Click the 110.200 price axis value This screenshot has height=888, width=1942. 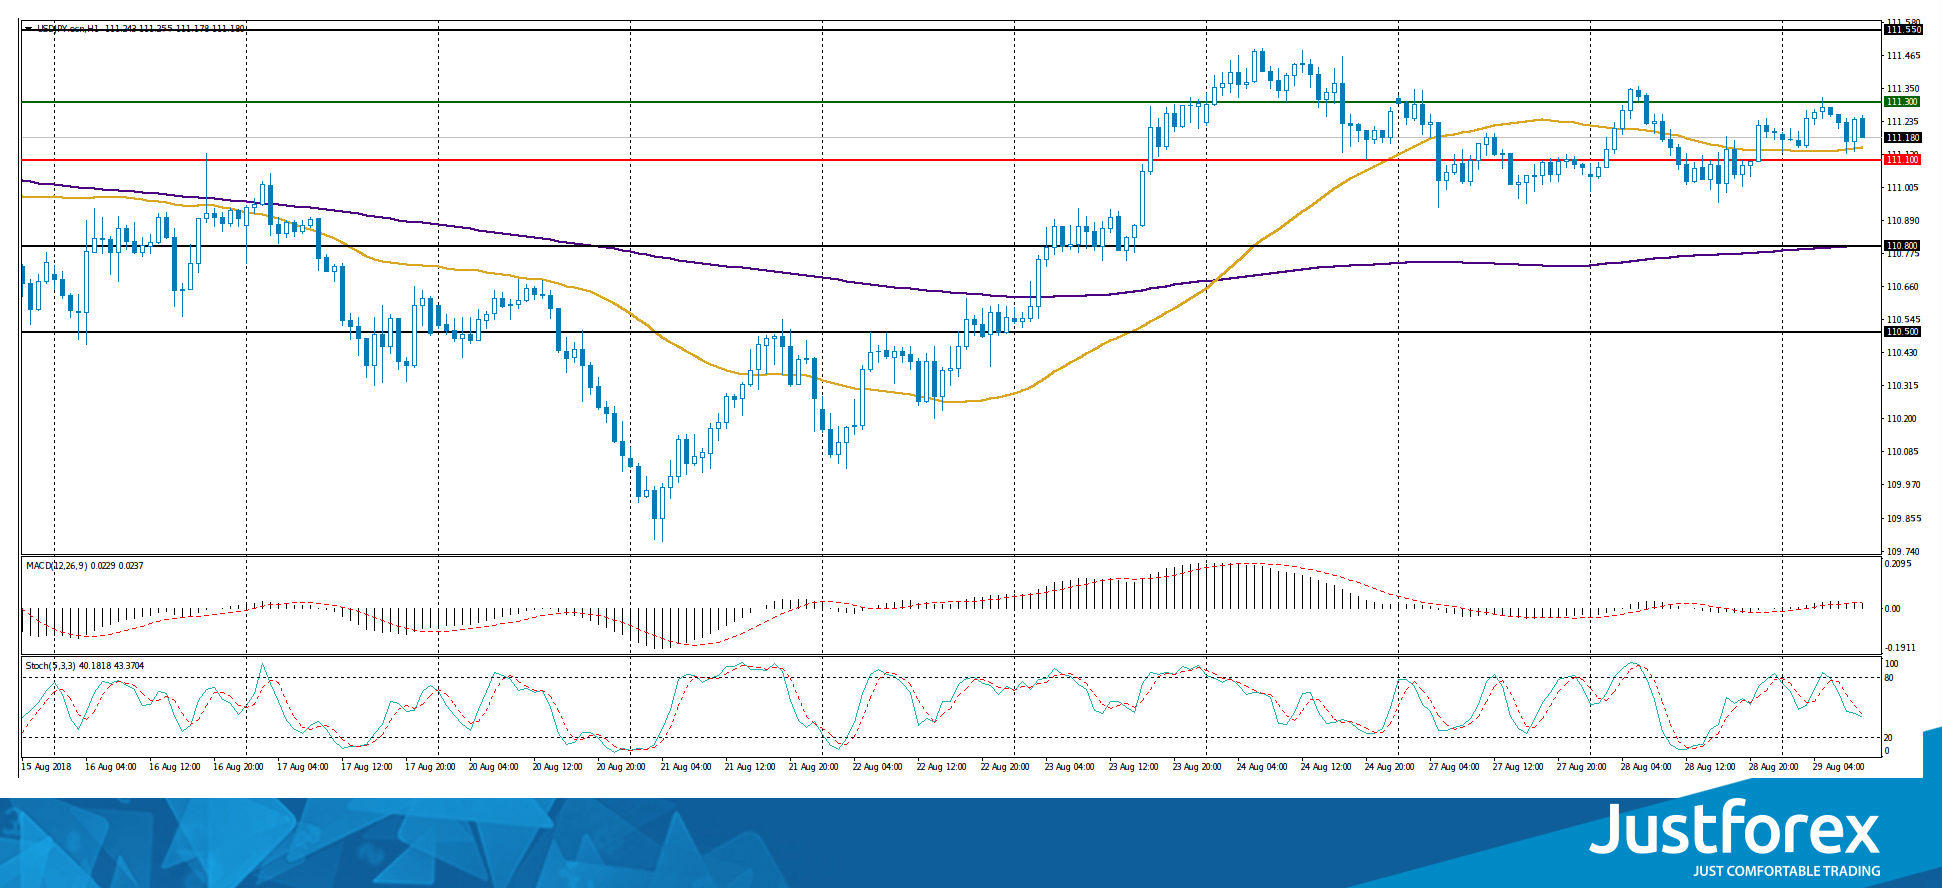point(1903,419)
